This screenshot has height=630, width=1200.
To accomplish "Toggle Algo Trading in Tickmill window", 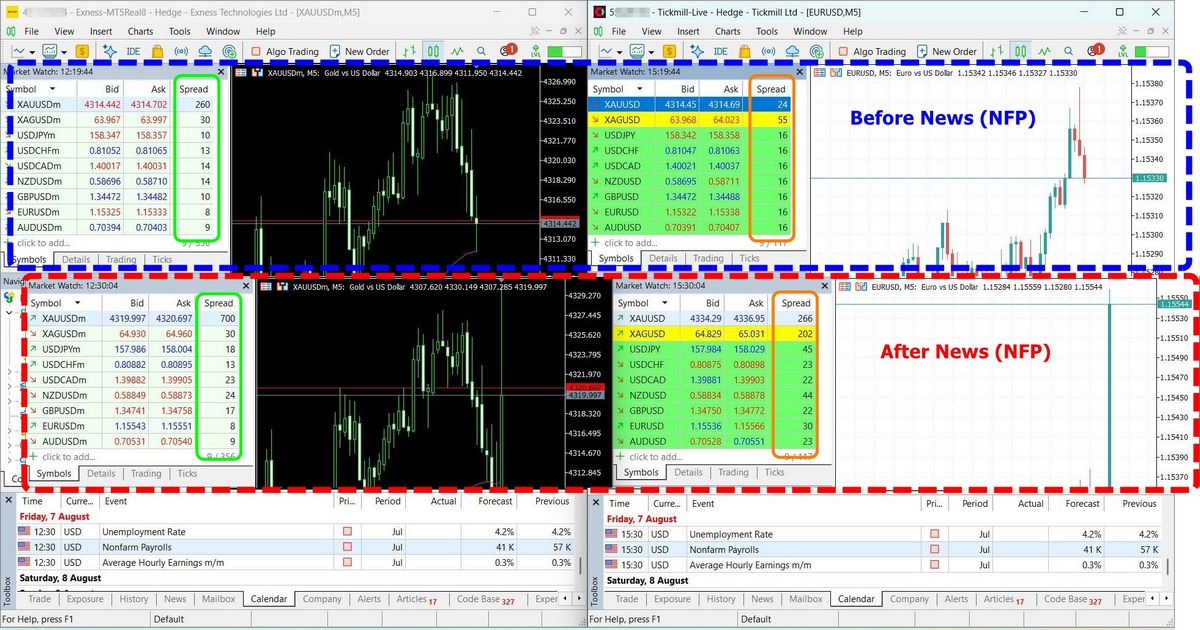I will coord(871,51).
